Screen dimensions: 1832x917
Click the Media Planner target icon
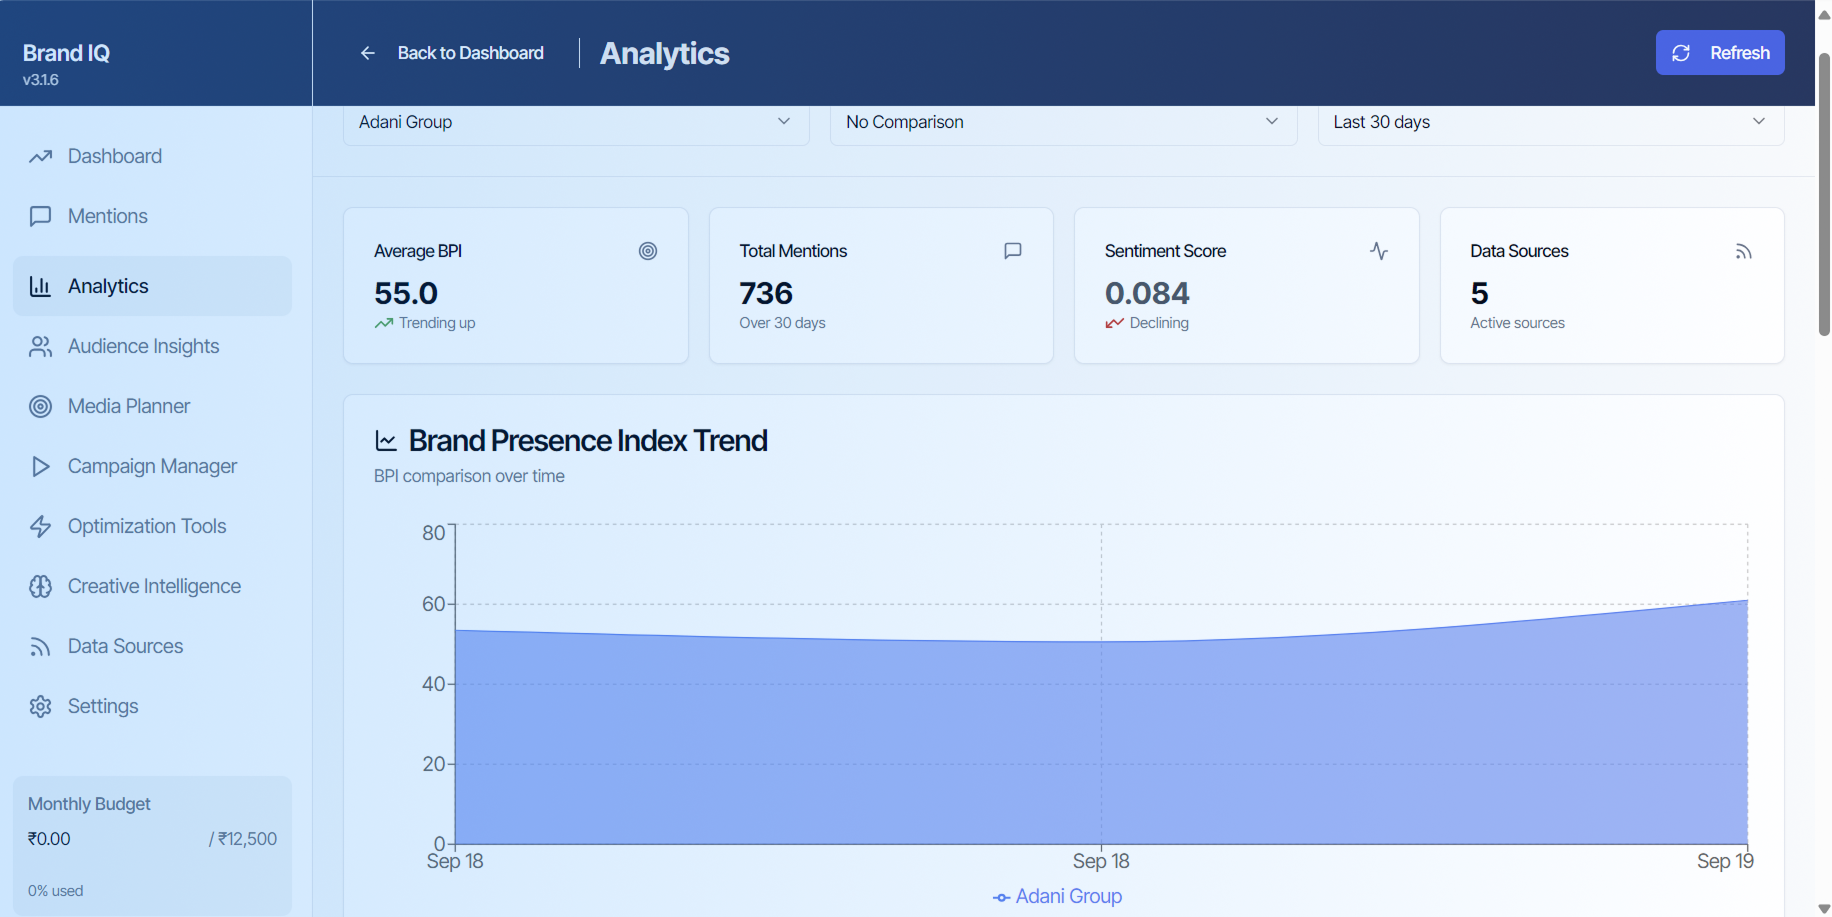point(40,406)
